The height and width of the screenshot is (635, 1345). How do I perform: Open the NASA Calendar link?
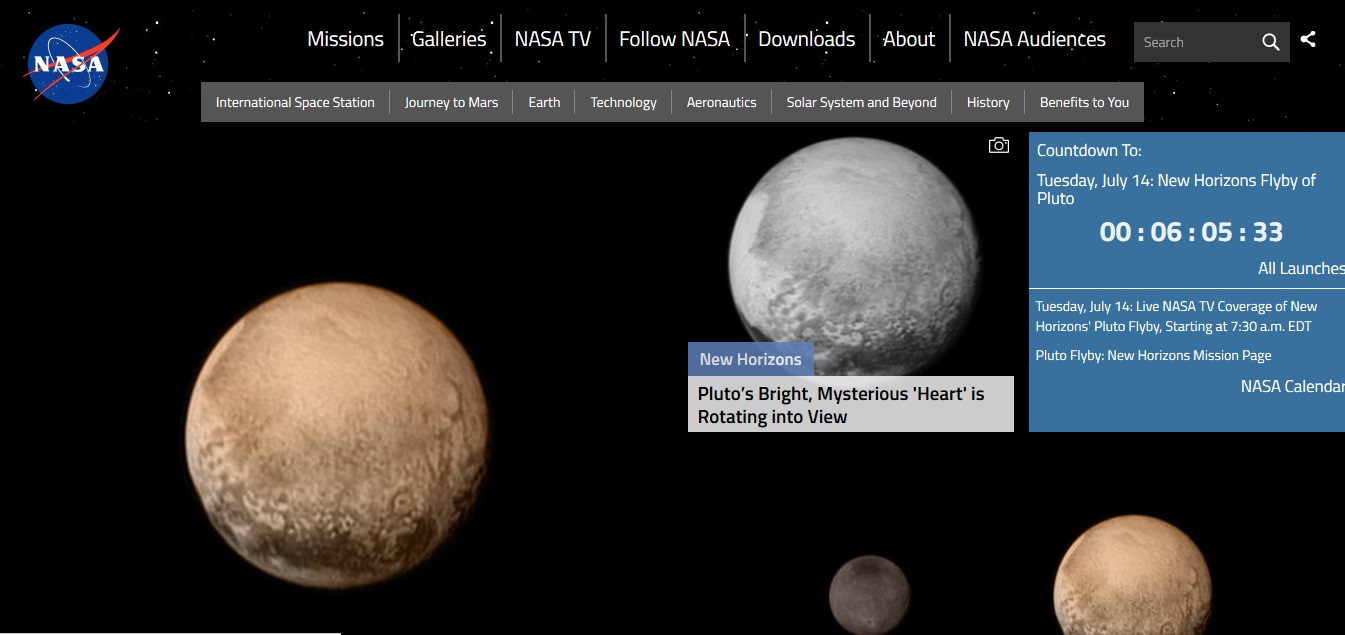pos(1293,386)
